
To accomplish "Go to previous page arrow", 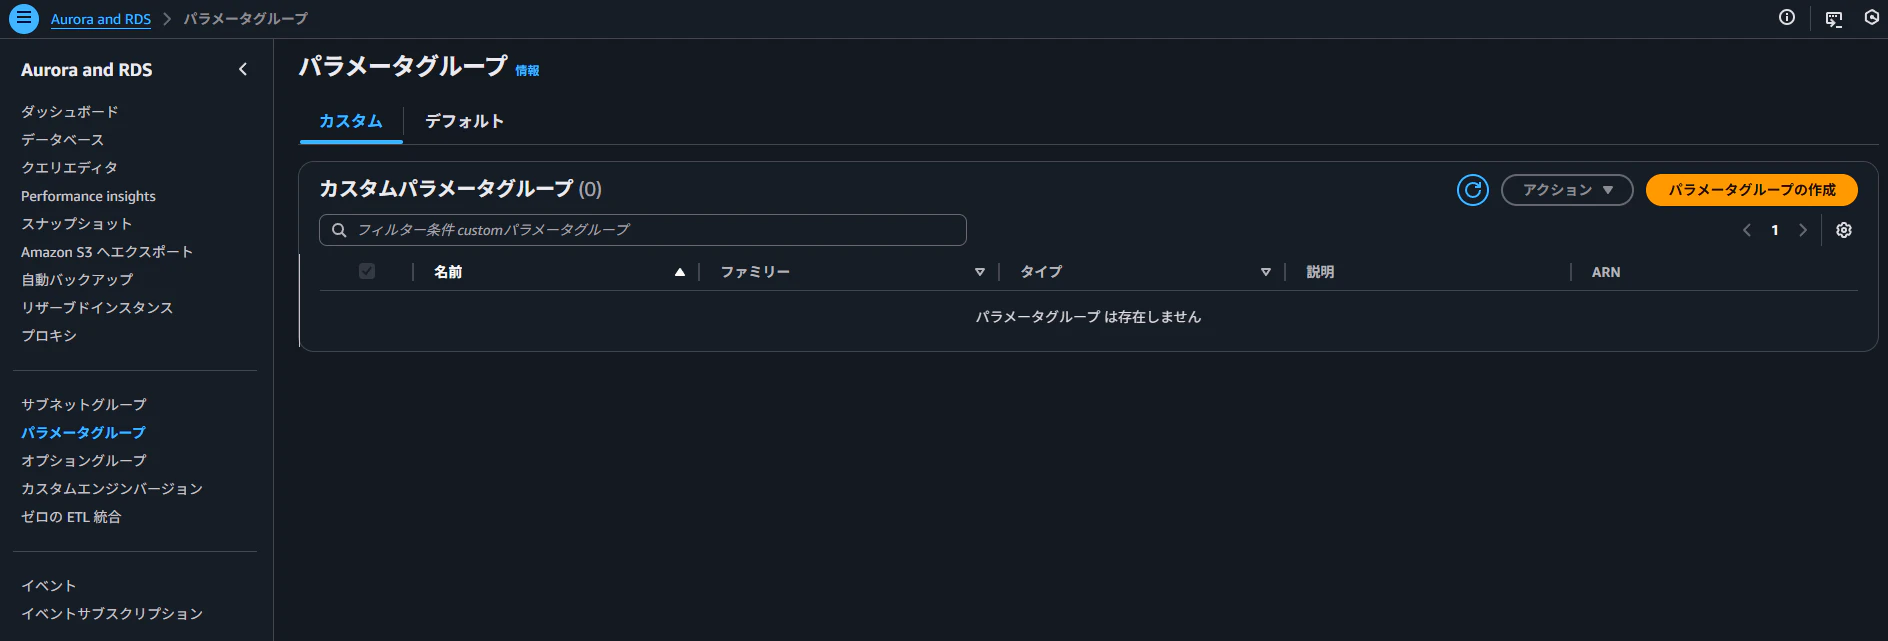I will (x=1747, y=230).
